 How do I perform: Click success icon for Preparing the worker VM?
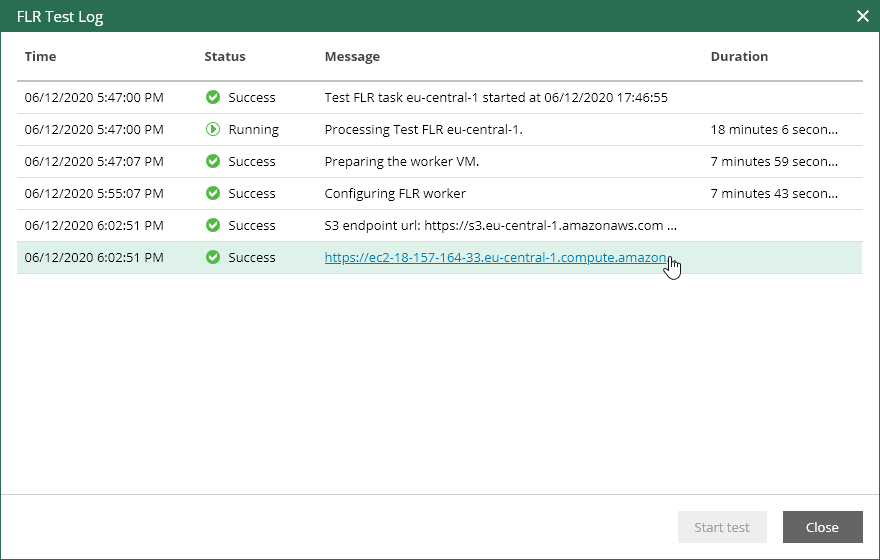[x=212, y=161]
